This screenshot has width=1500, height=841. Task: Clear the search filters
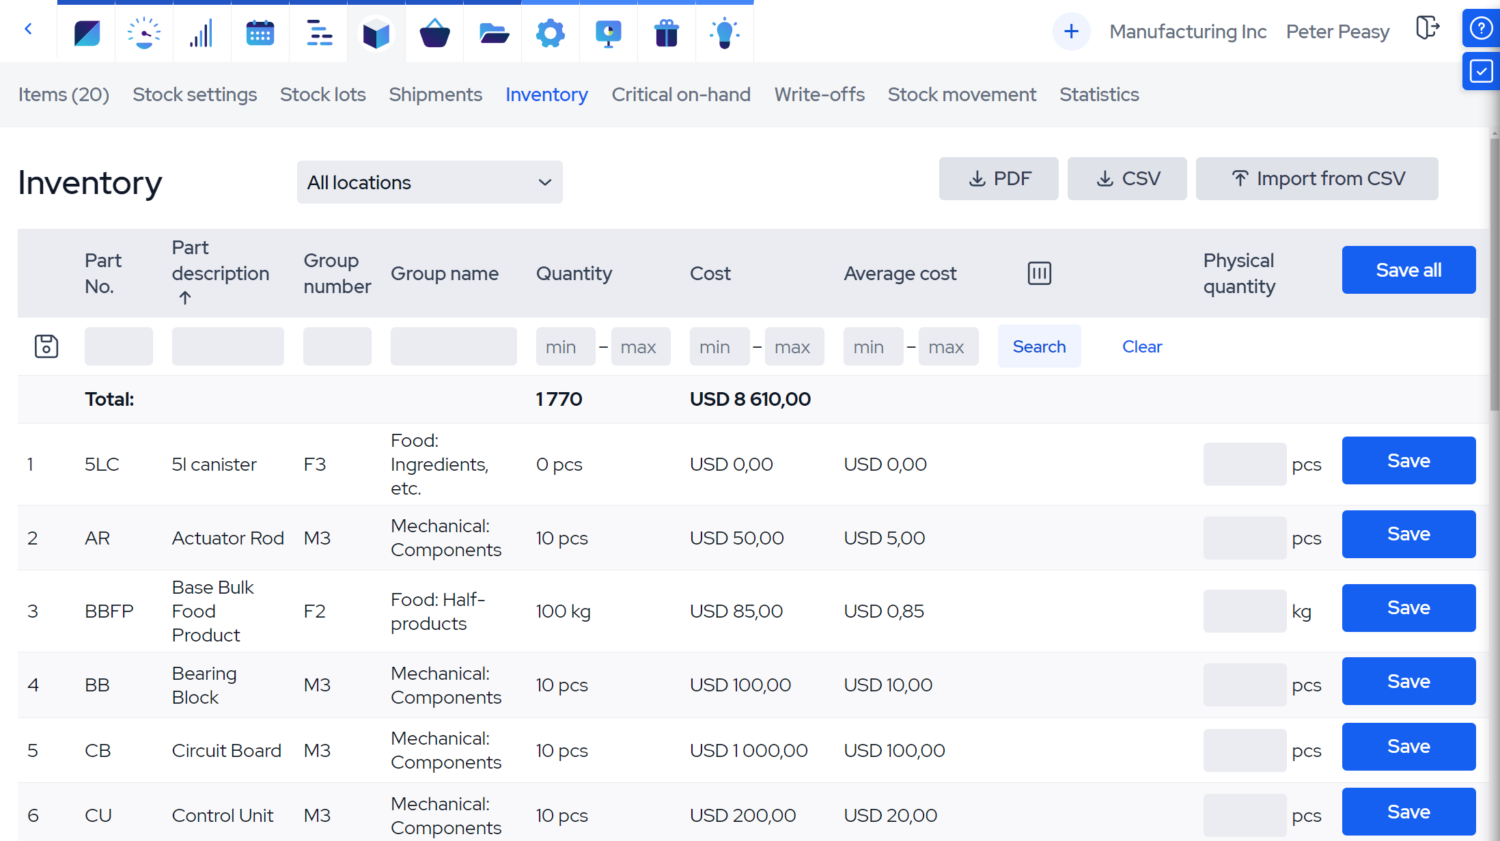[x=1142, y=346]
